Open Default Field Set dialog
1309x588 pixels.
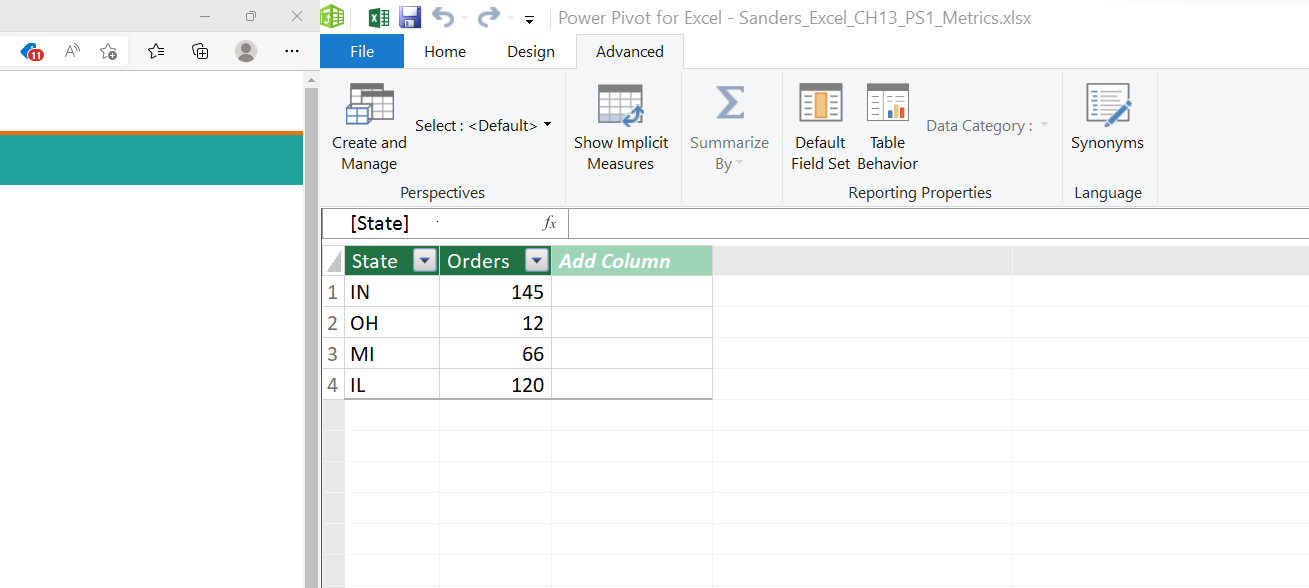point(820,127)
